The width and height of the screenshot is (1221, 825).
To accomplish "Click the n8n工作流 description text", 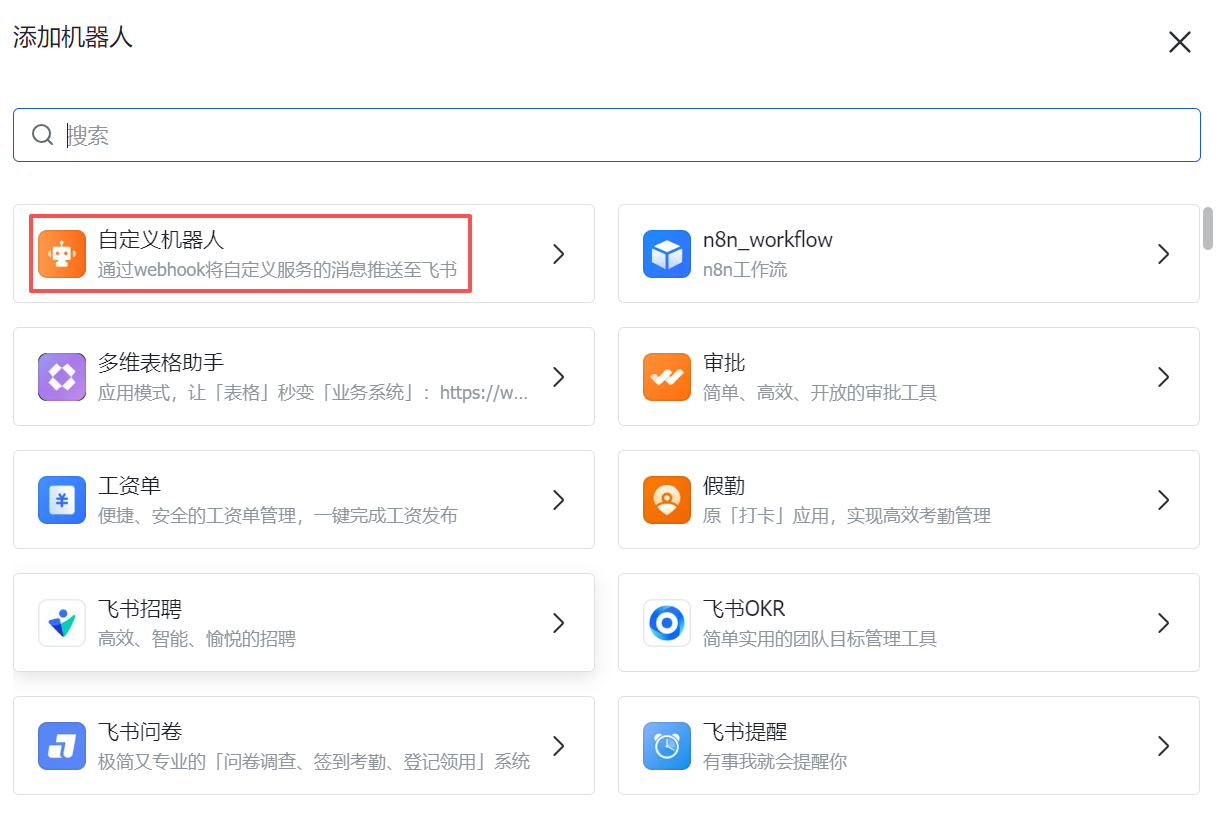I will tap(745, 270).
